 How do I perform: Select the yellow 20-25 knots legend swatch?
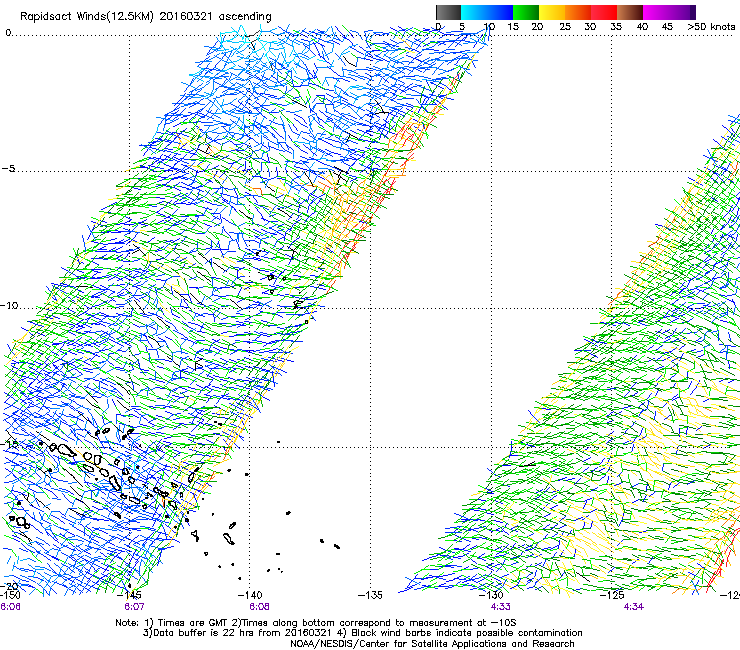click(552, 12)
